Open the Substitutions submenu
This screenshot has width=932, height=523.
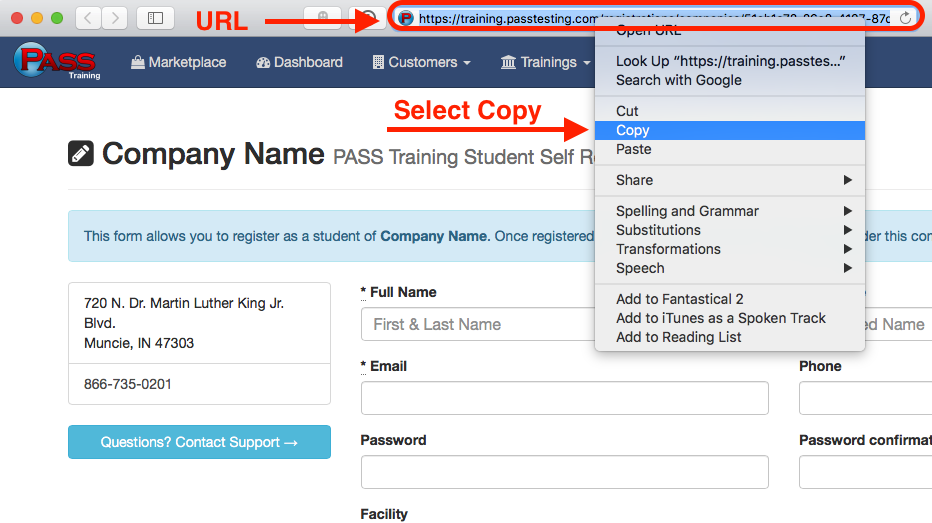(x=730, y=230)
